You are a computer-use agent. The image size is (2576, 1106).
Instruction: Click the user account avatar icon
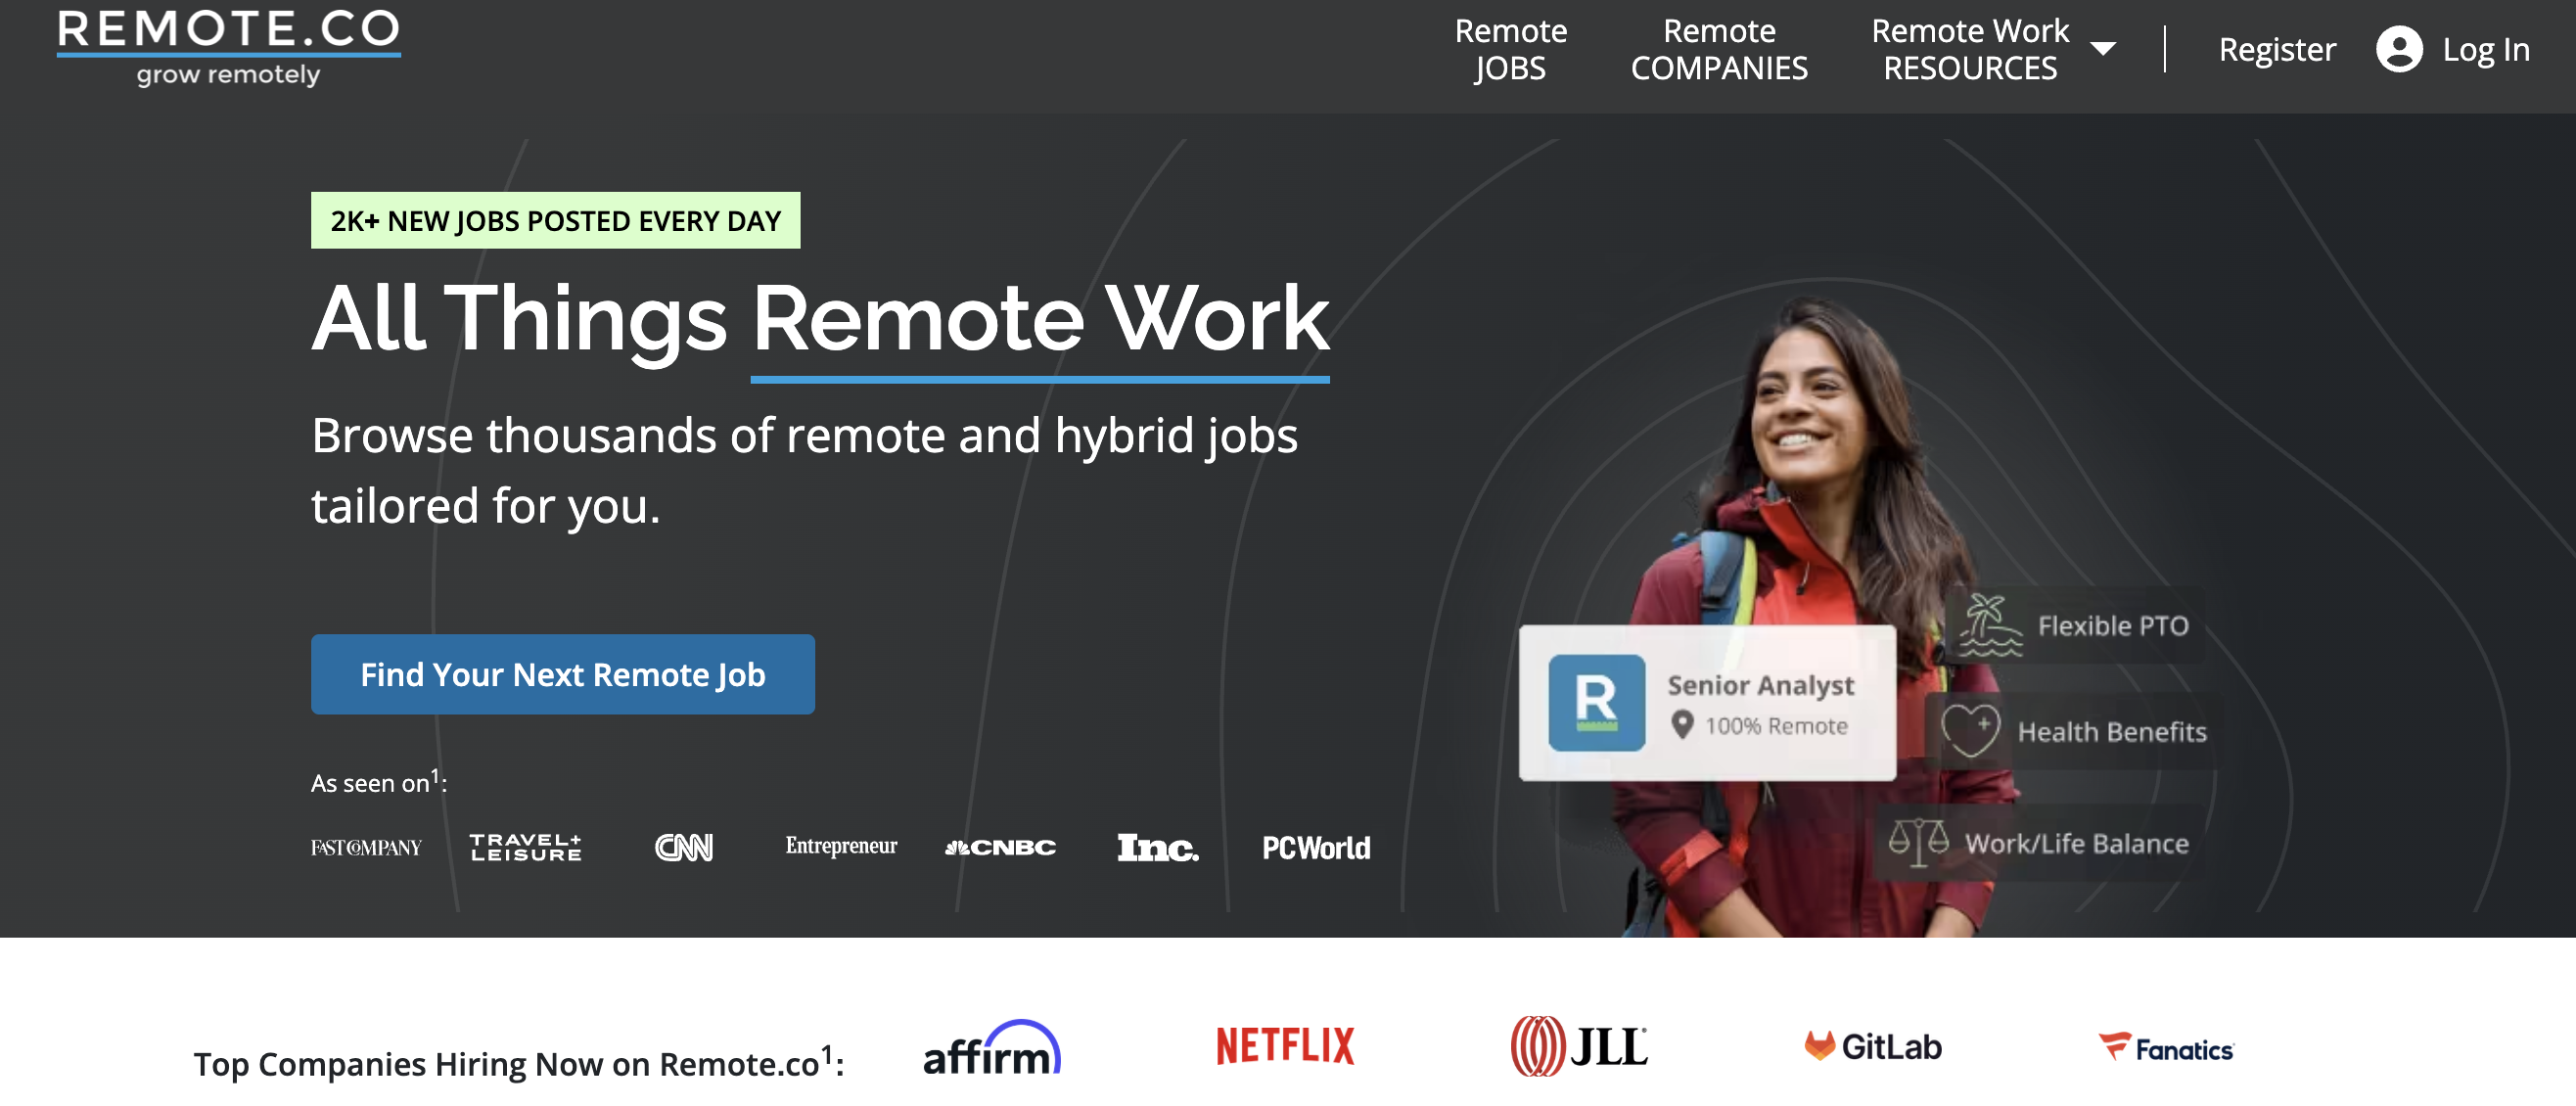click(2398, 49)
